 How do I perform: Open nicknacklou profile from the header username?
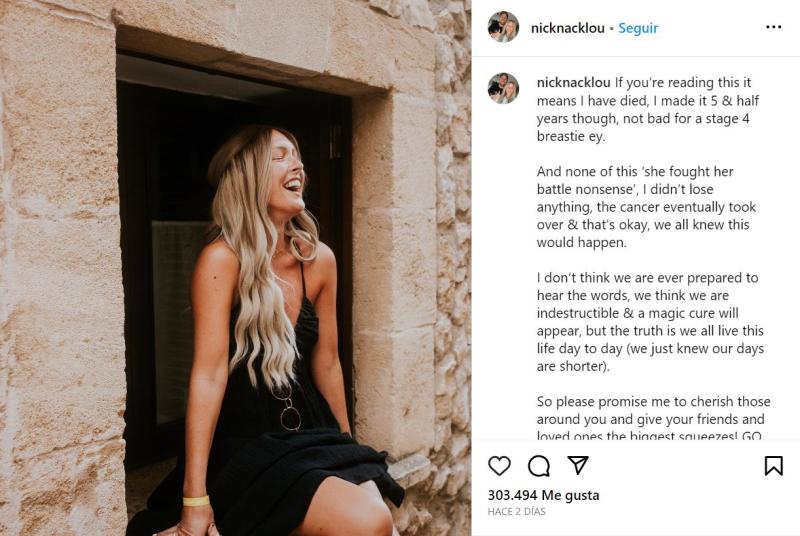pos(570,28)
